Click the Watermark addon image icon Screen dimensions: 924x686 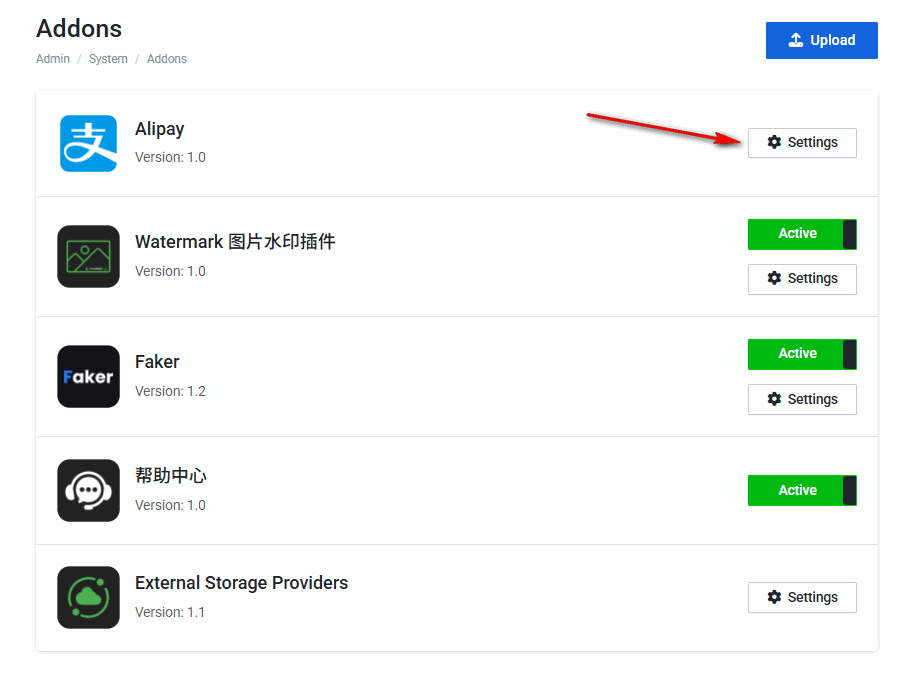coord(88,256)
